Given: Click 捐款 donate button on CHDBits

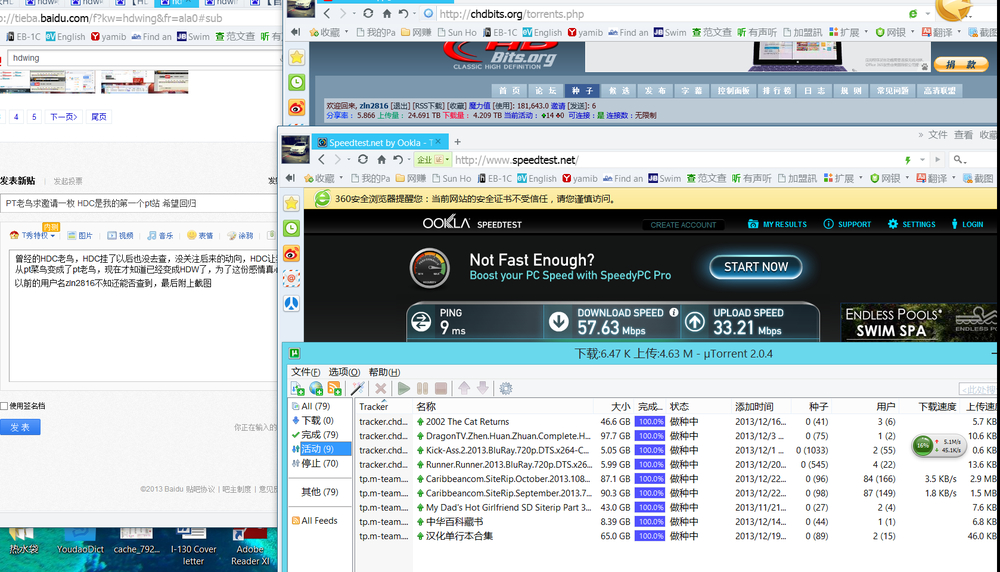Looking at the screenshot, I should click(x=961, y=64).
